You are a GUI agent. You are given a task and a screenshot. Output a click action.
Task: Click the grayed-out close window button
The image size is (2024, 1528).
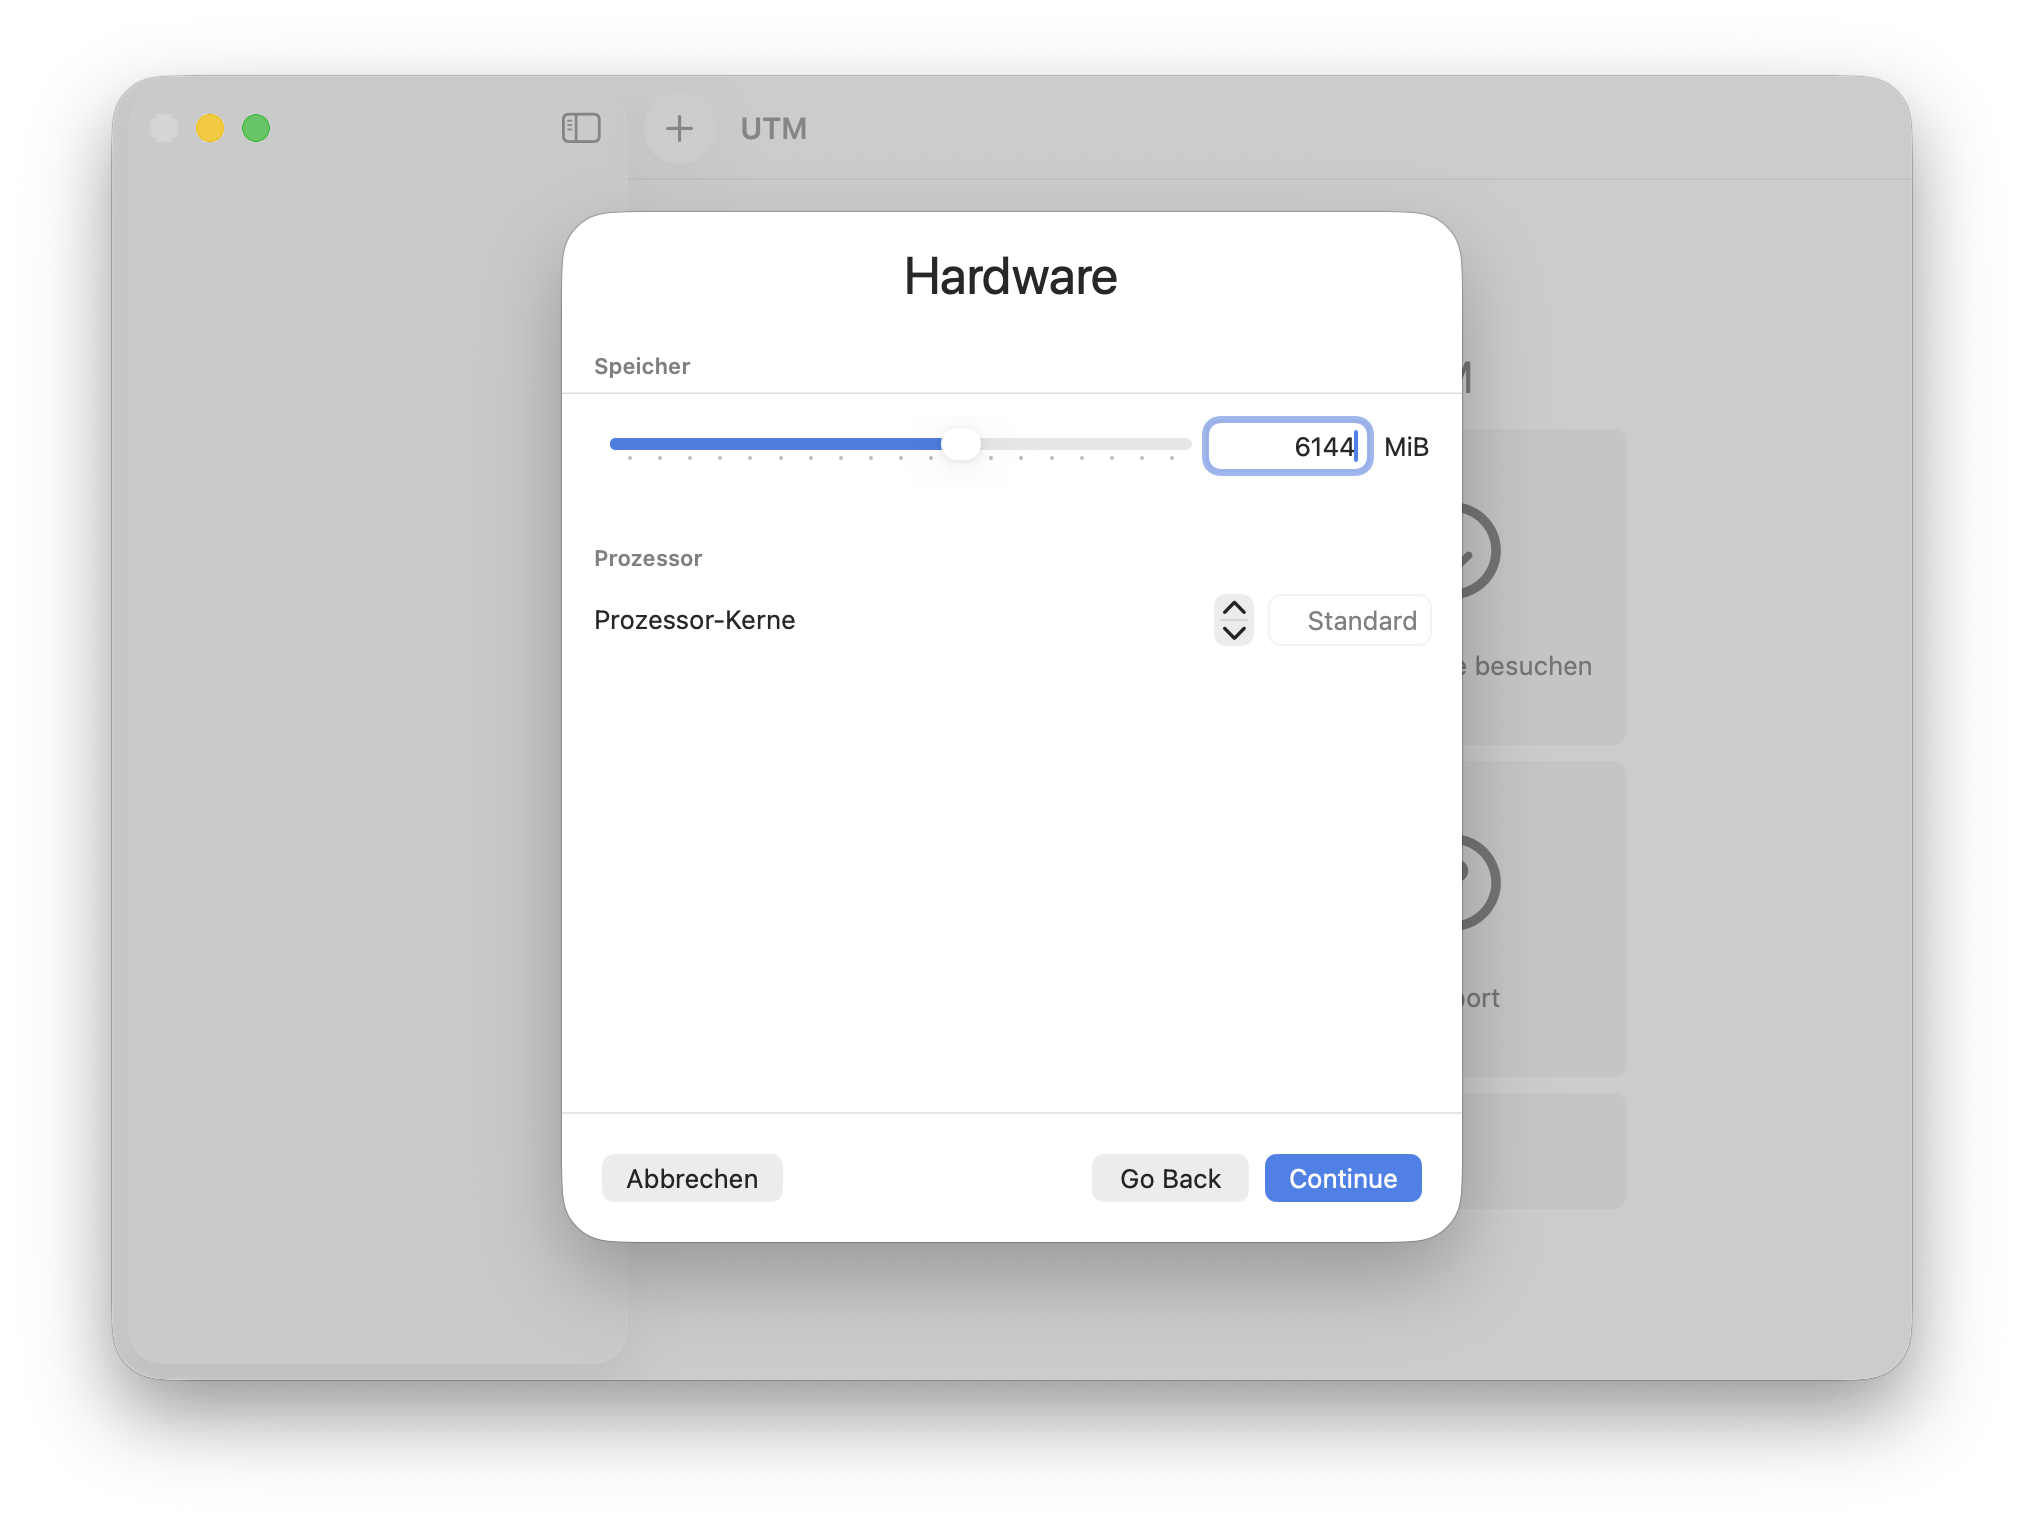164,128
